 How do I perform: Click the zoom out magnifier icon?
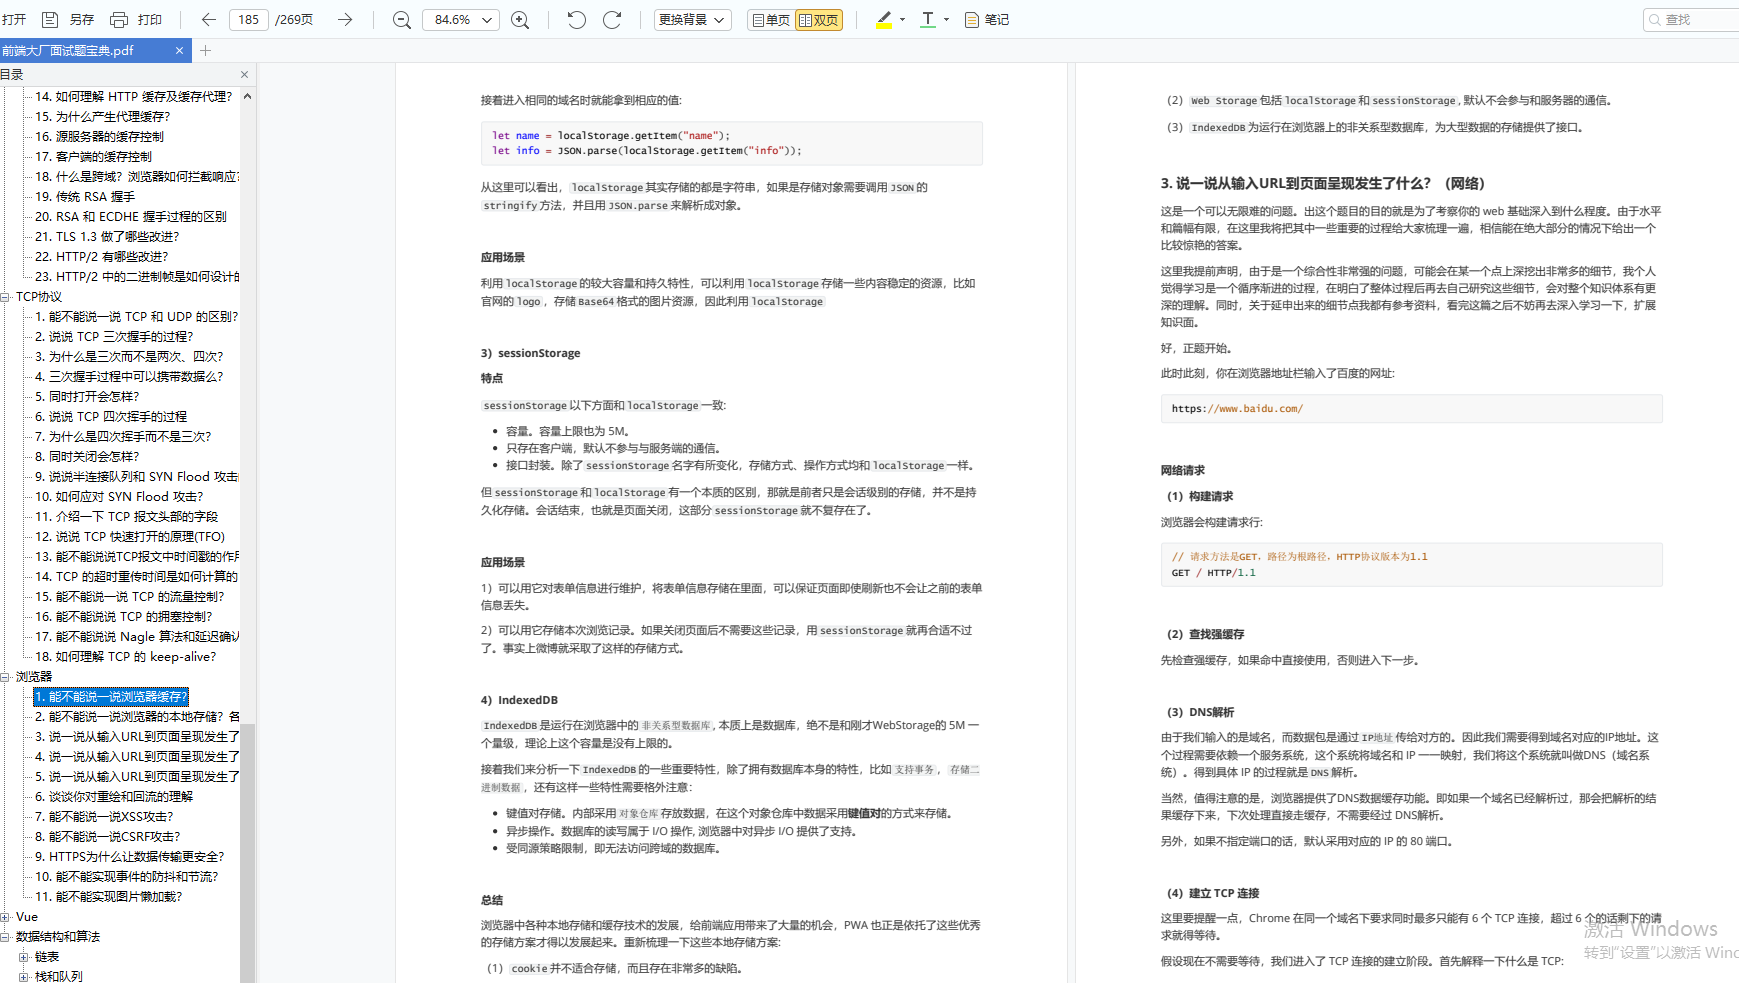402,19
